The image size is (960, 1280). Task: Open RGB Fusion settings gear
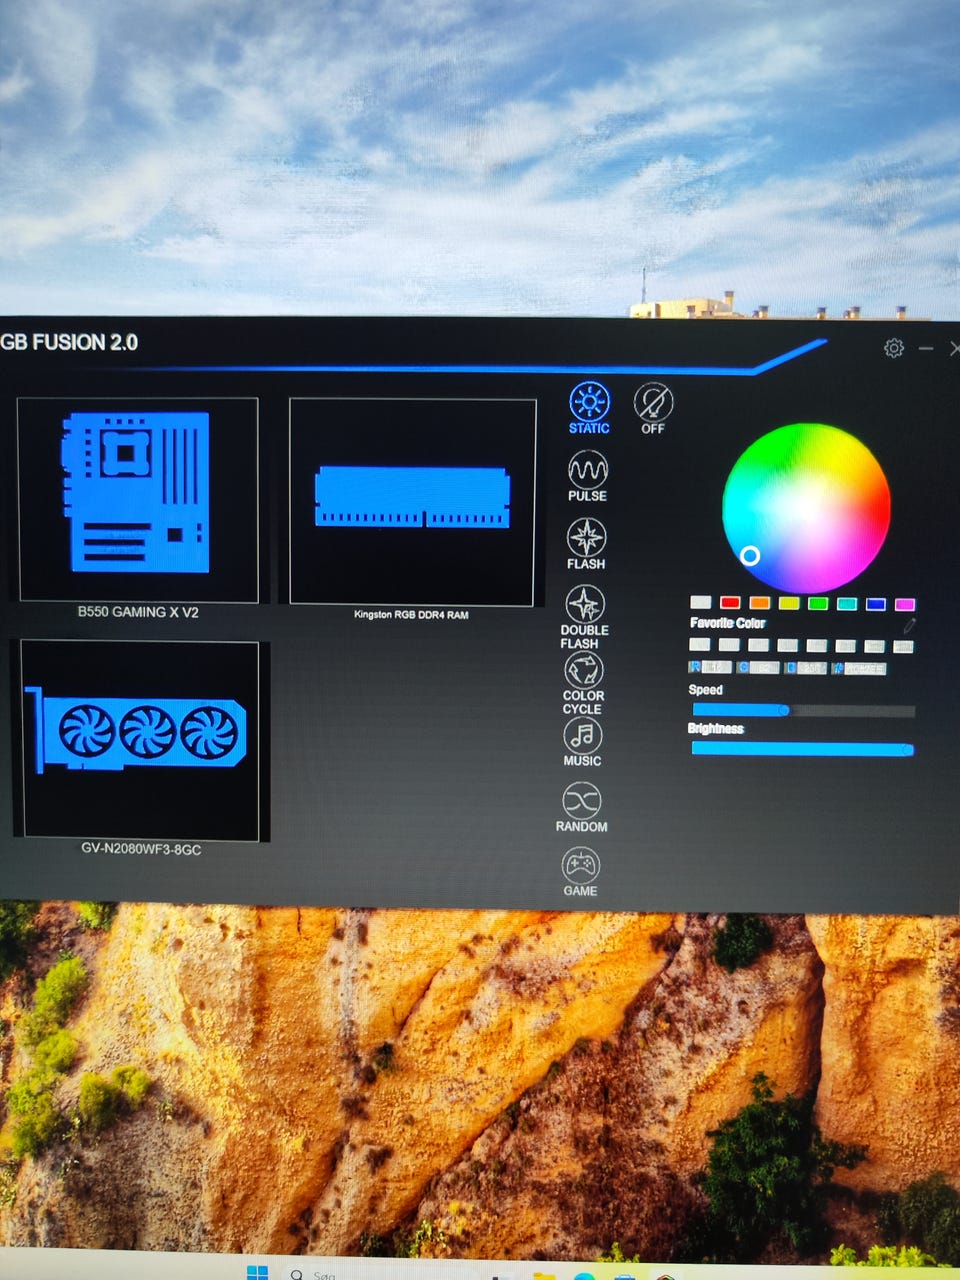(x=894, y=347)
